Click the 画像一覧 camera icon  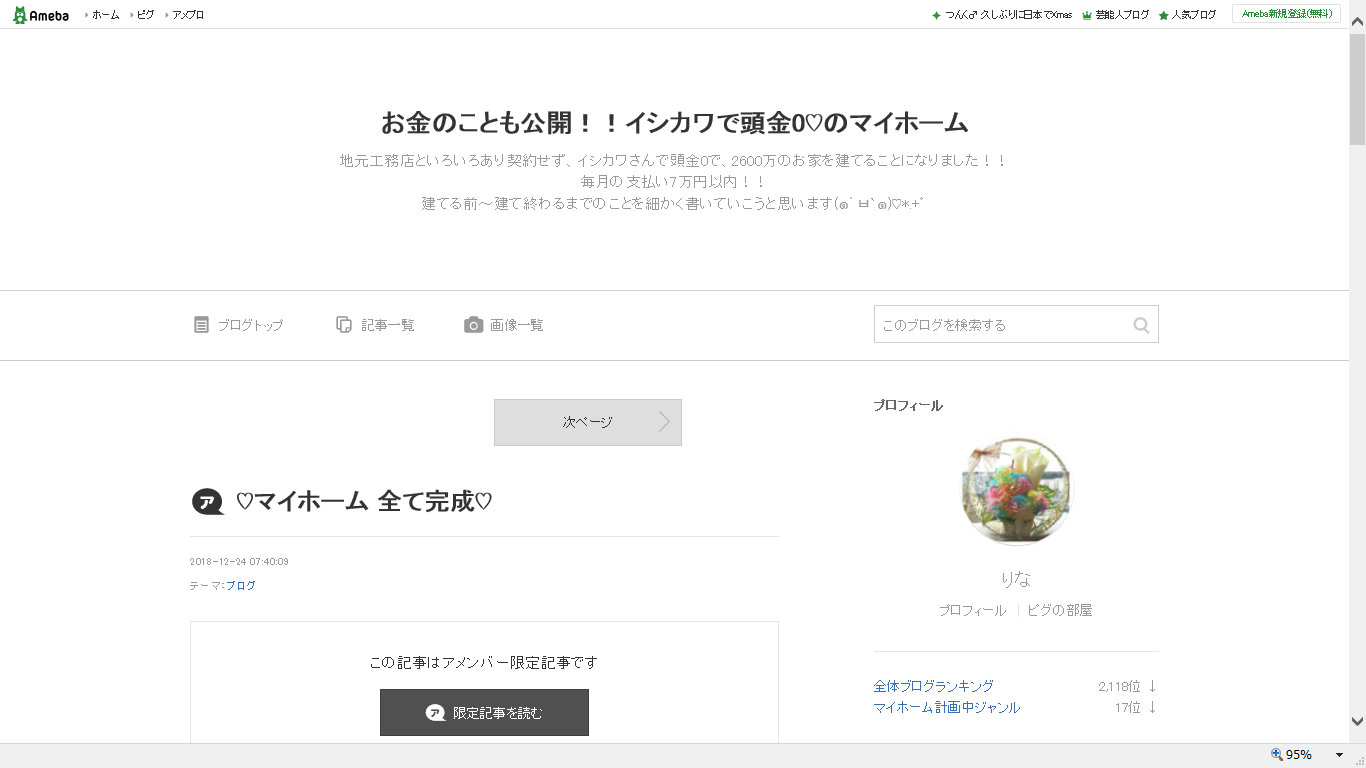pyautogui.click(x=473, y=325)
